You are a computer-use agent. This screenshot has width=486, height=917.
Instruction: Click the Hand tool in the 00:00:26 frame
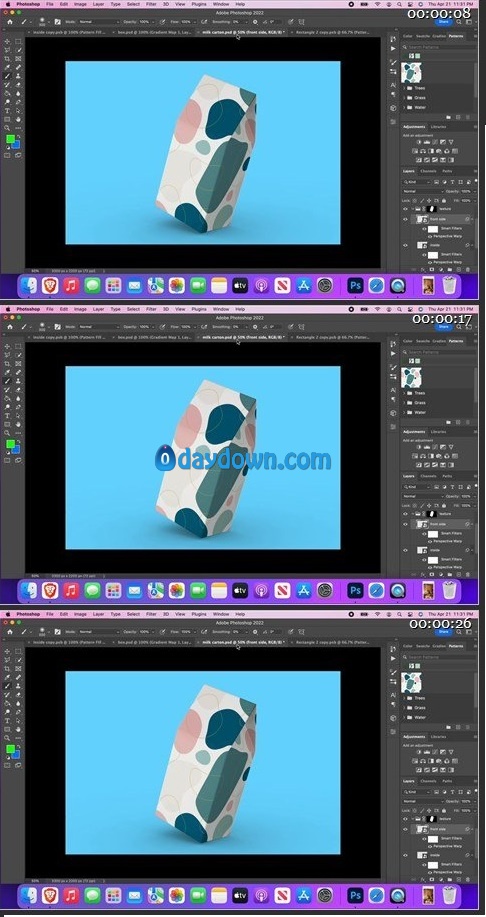tap(19, 729)
